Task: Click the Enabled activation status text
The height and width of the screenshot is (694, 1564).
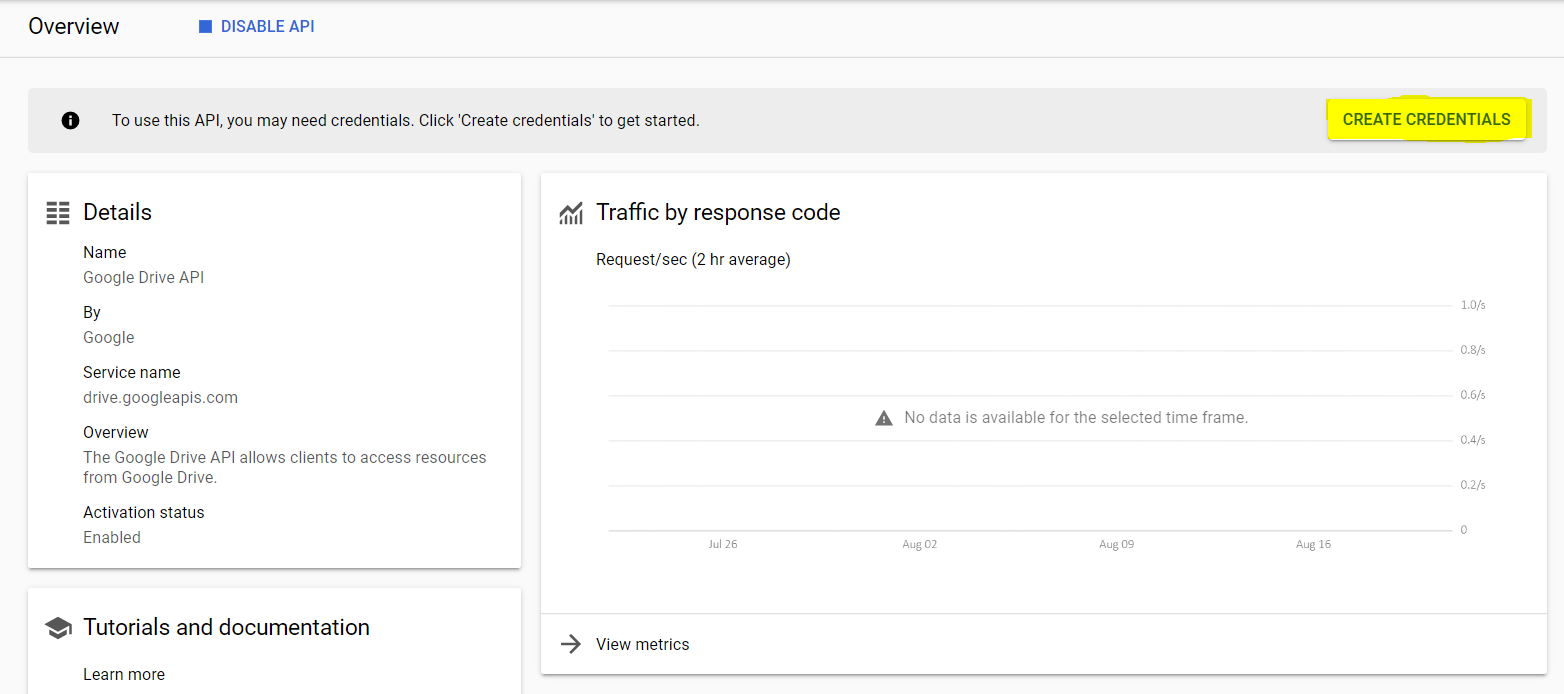Action: click(x=112, y=537)
